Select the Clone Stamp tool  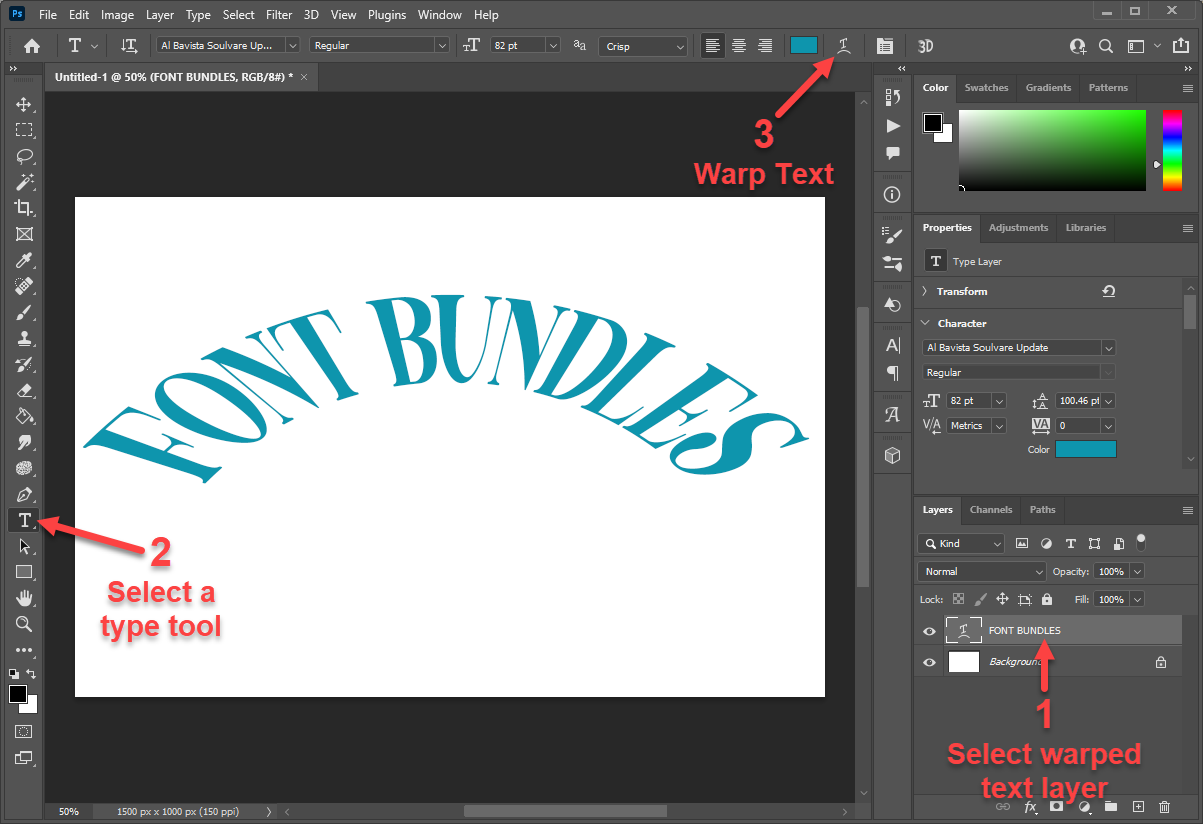[x=24, y=338]
